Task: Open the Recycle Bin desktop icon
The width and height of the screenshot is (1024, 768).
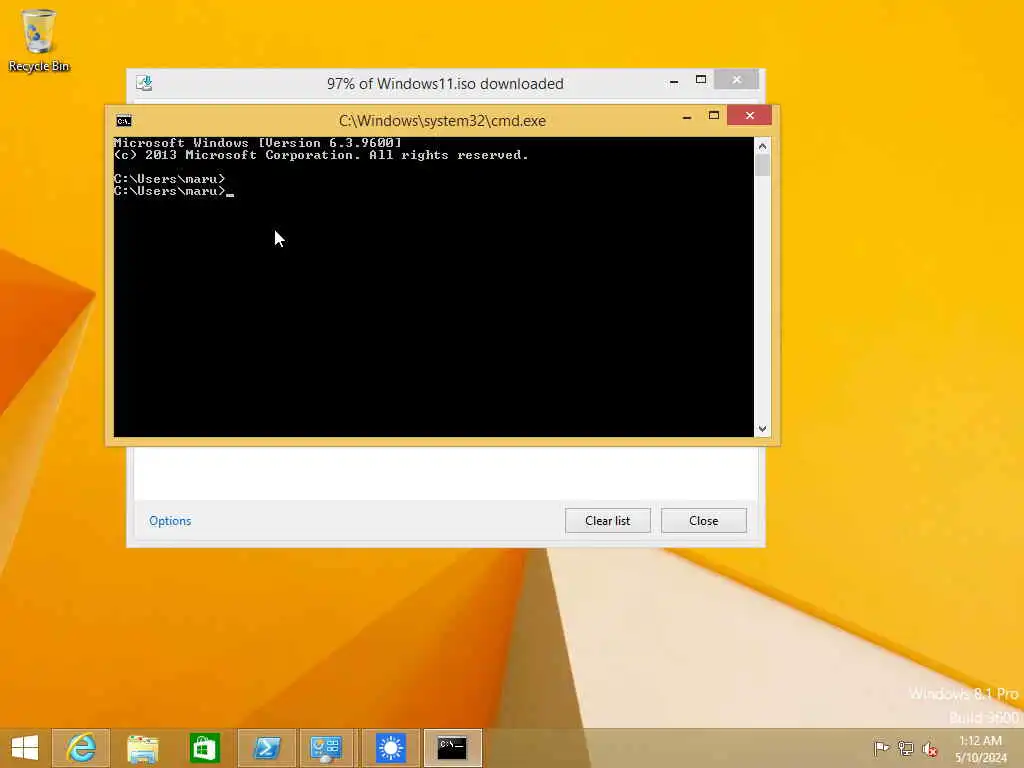Action: click(x=39, y=40)
